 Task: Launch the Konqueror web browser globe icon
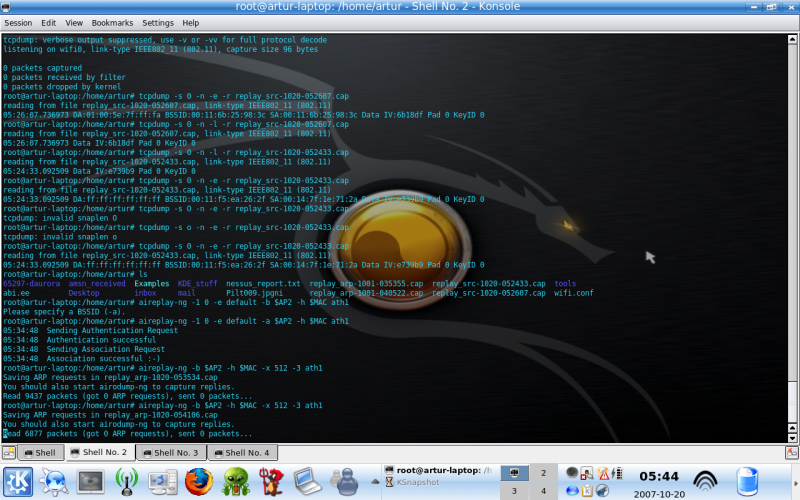[54, 481]
